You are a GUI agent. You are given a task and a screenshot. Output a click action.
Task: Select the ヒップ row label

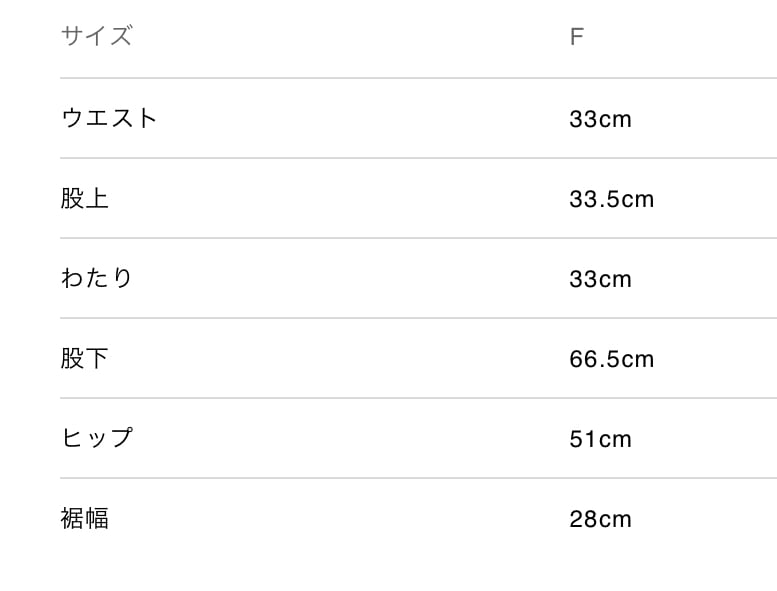96,438
